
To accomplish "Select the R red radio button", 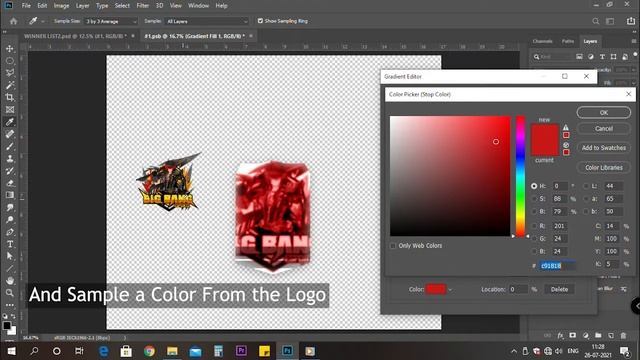I will [534, 226].
